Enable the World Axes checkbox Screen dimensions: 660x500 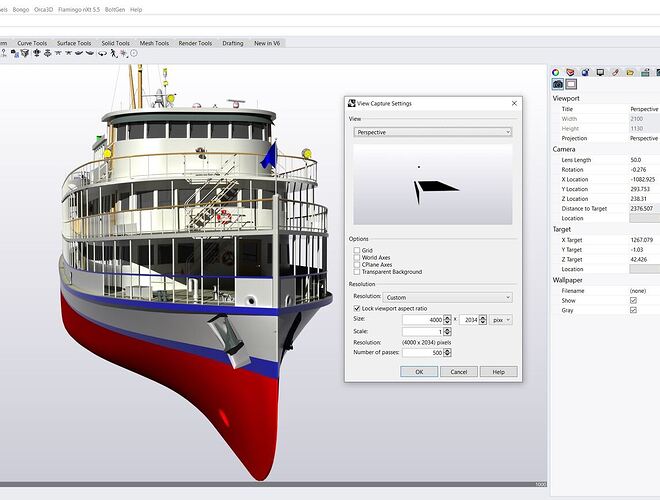coord(357,257)
